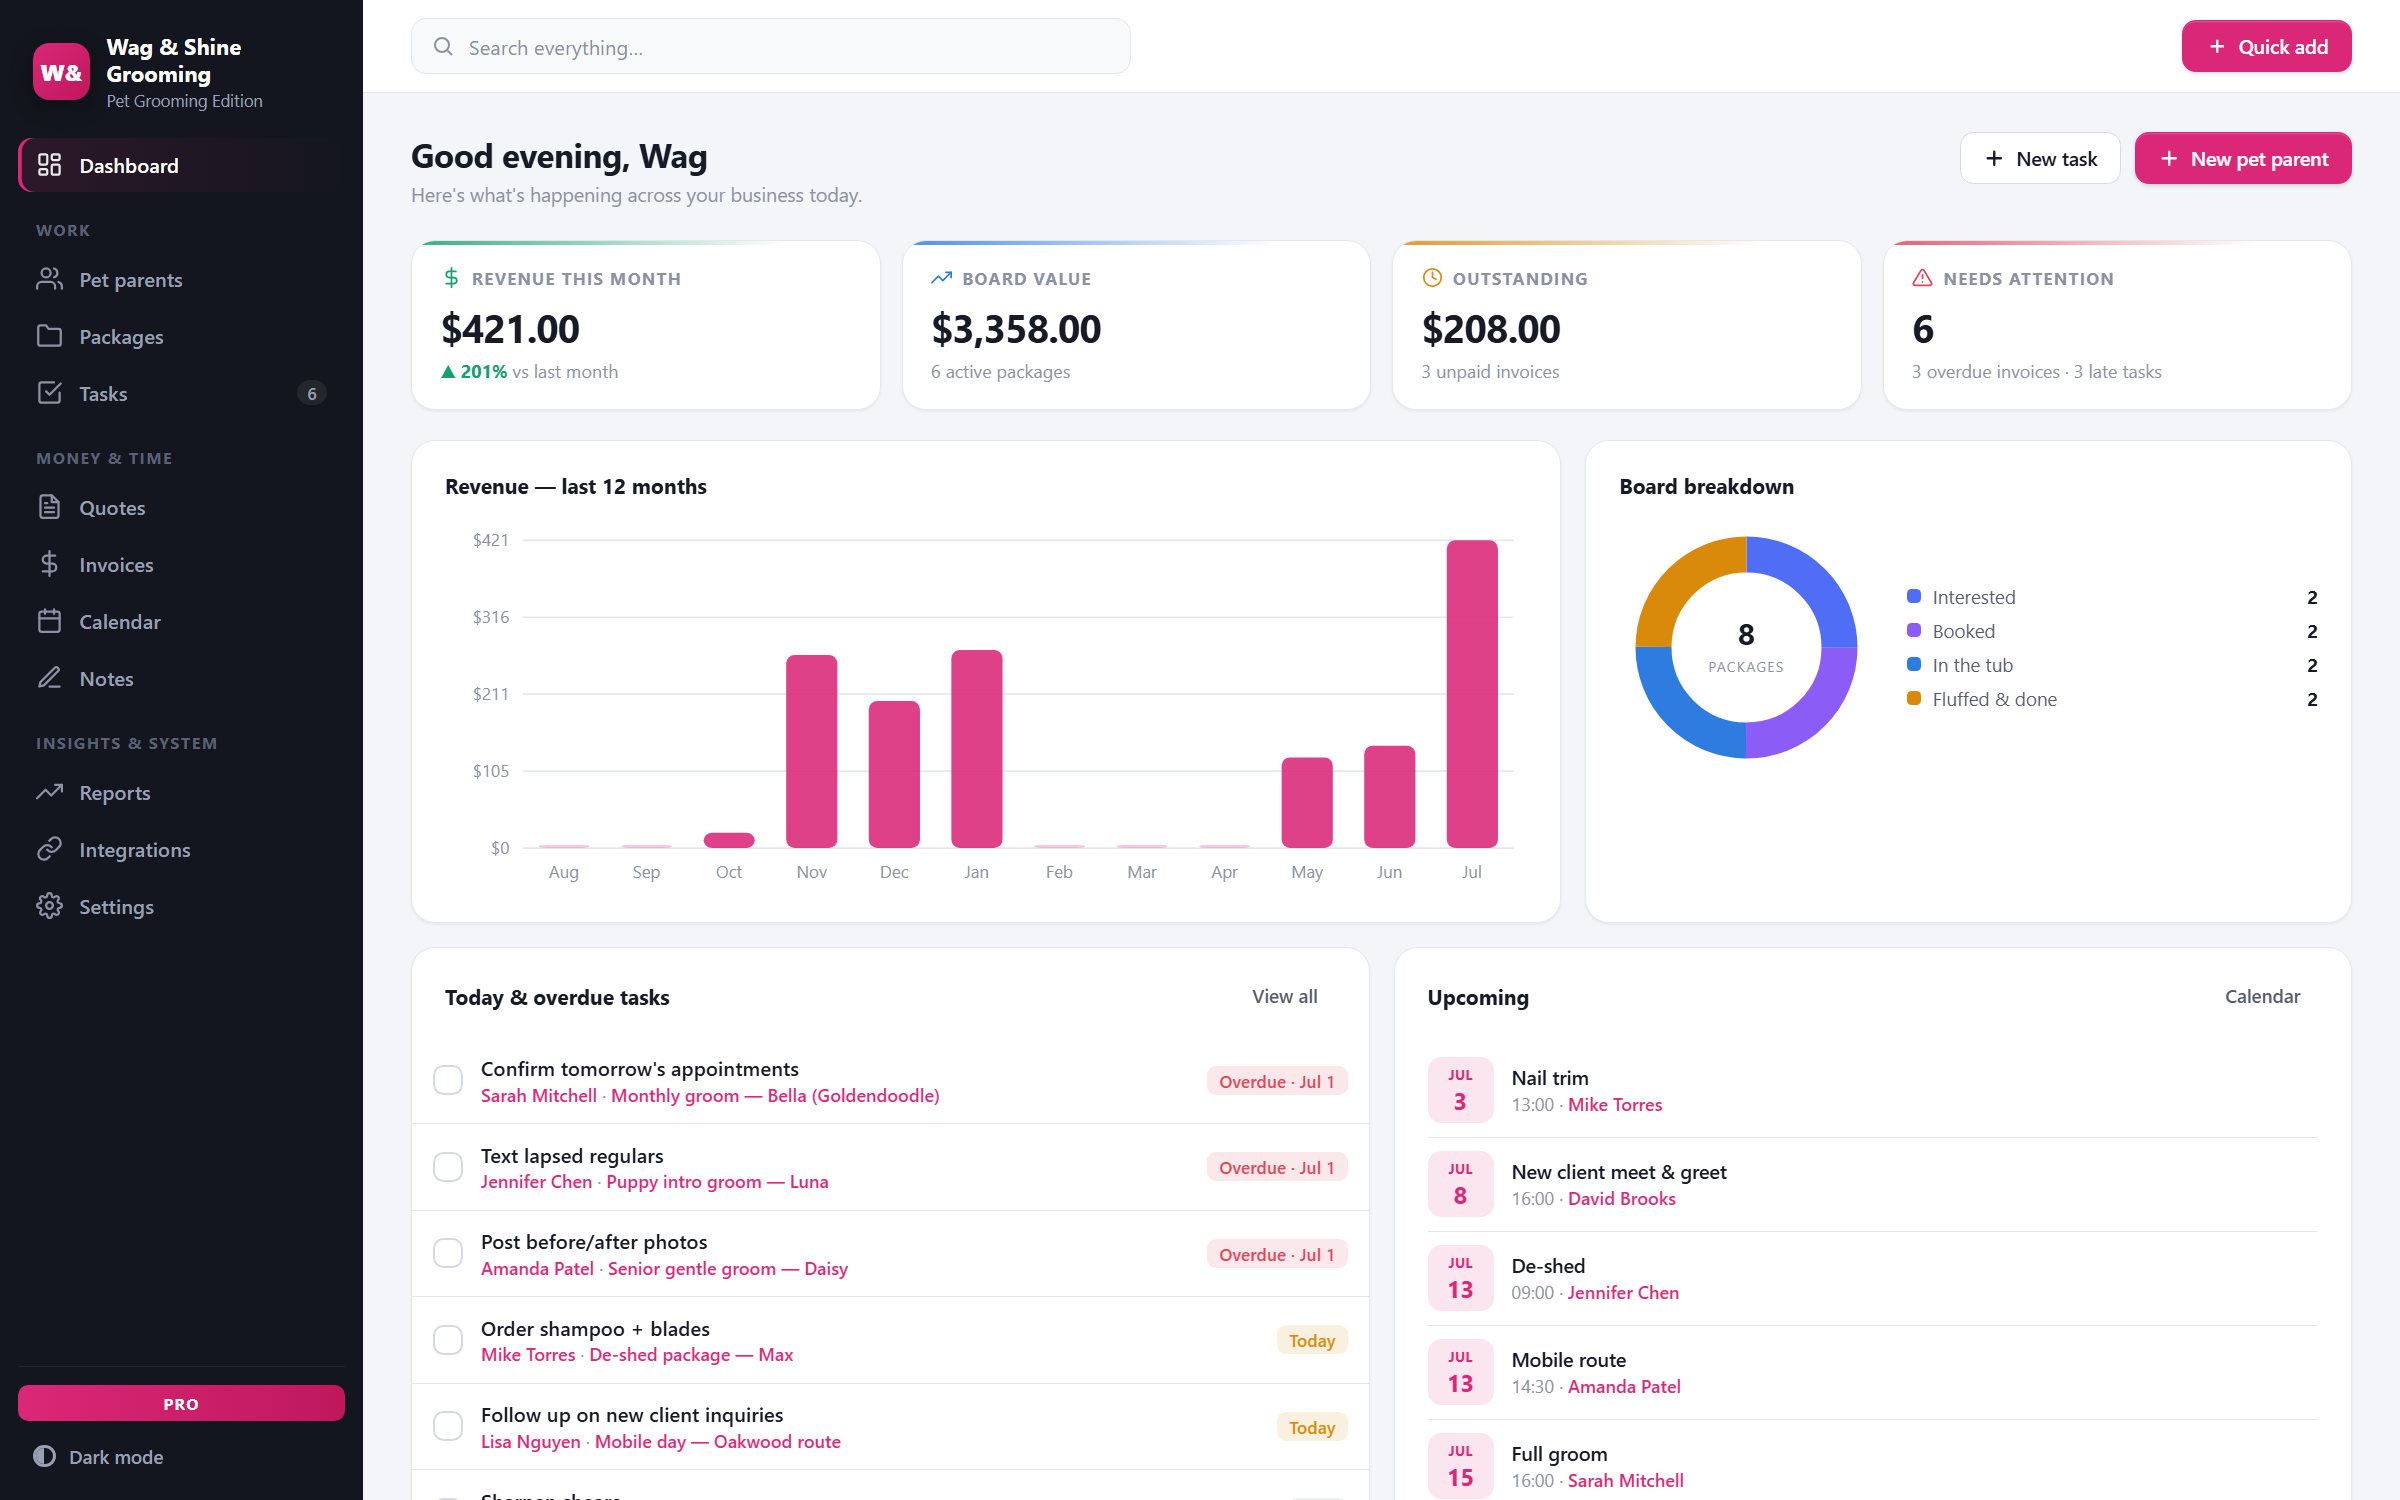This screenshot has height=1500, width=2400.
Task: Click the Dashboard grid icon
Action: point(49,165)
